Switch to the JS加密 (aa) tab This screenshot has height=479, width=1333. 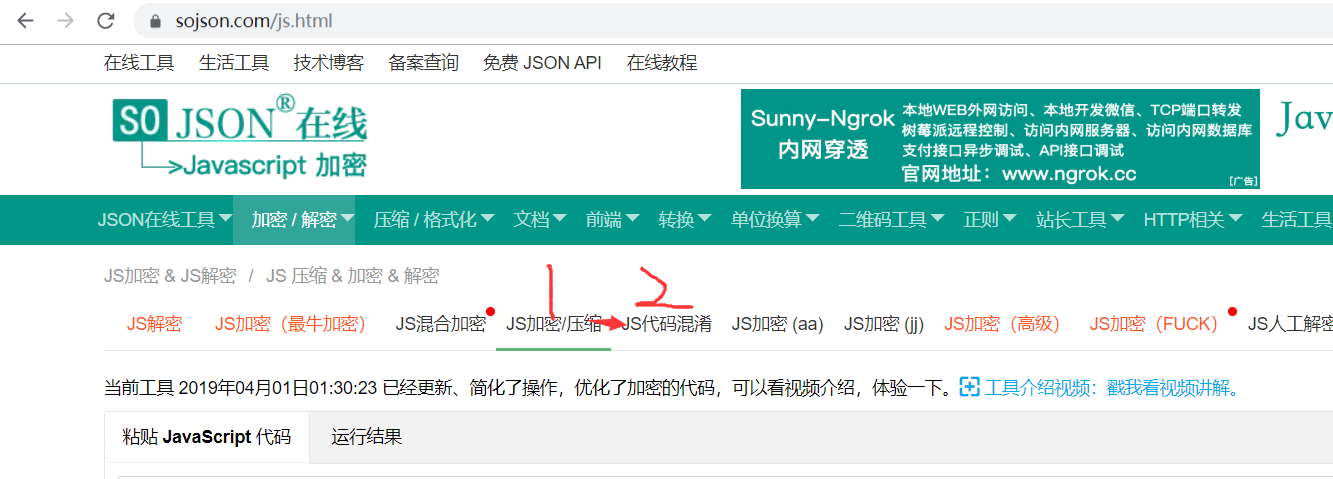coord(777,324)
